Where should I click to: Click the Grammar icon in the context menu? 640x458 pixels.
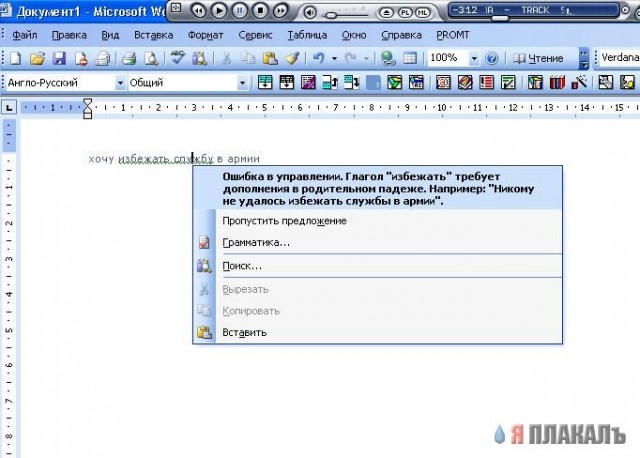(204, 242)
